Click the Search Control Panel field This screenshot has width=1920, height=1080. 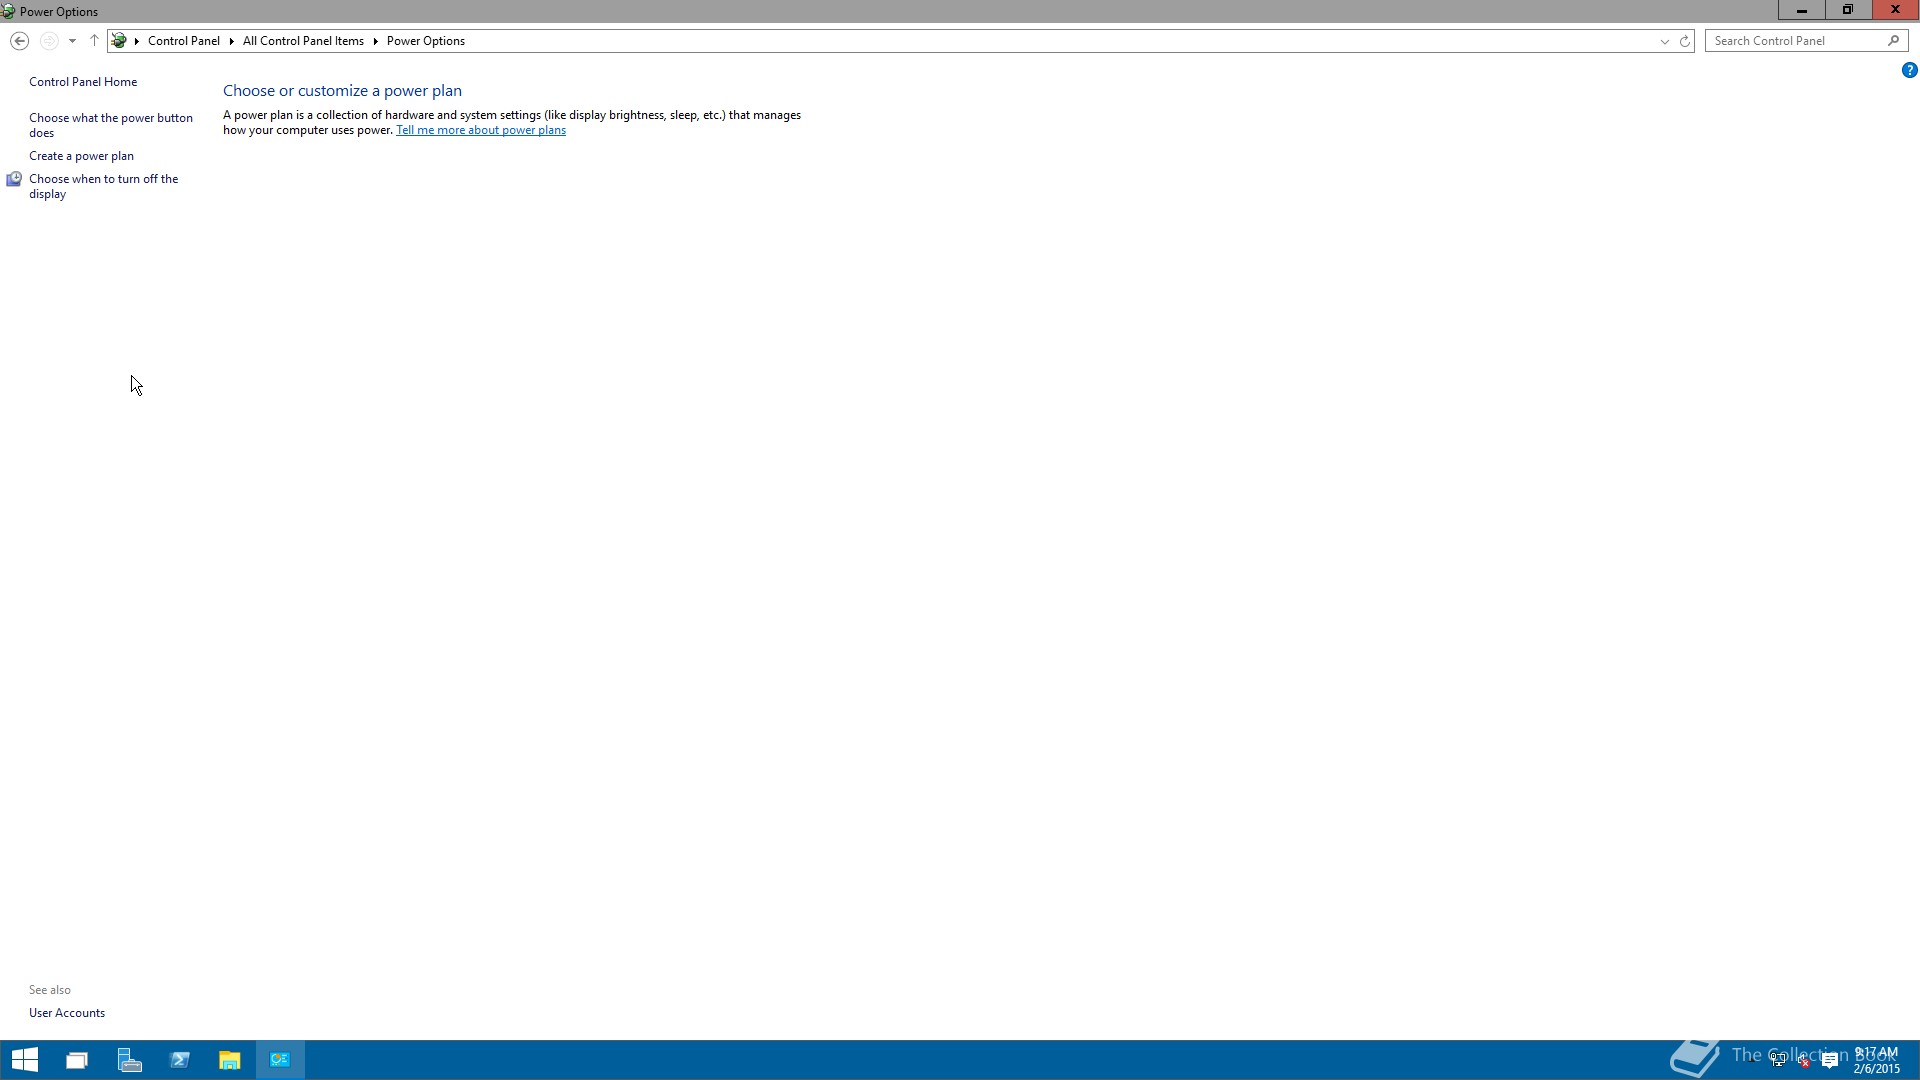click(x=1795, y=41)
